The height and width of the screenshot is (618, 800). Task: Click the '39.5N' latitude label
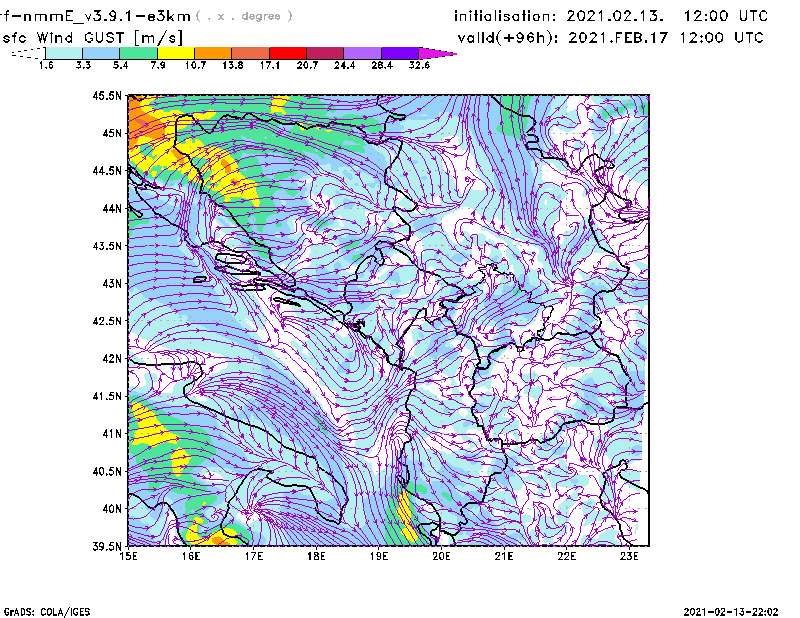(107, 546)
